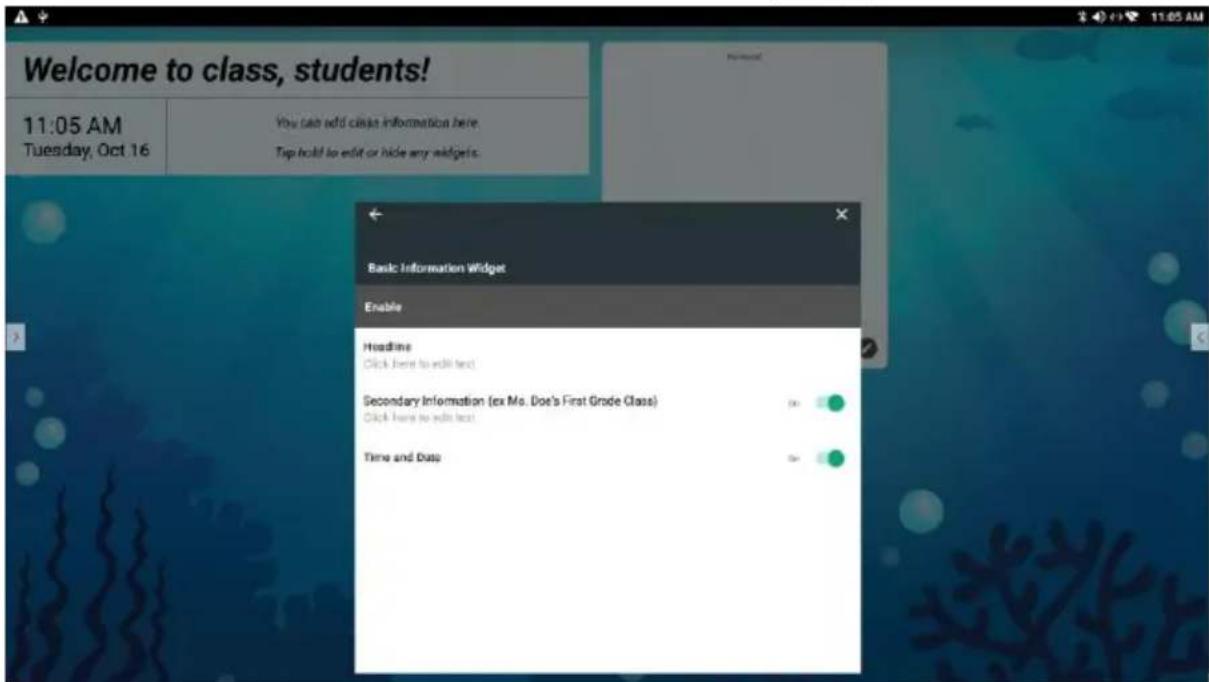Tap the 'Tap hold to edit or hide' hint
This screenshot has width=1209, height=682.
coord(378,153)
